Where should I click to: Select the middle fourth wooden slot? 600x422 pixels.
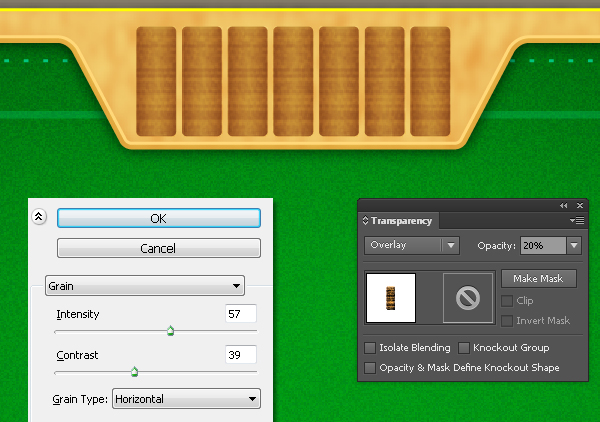(x=293, y=81)
